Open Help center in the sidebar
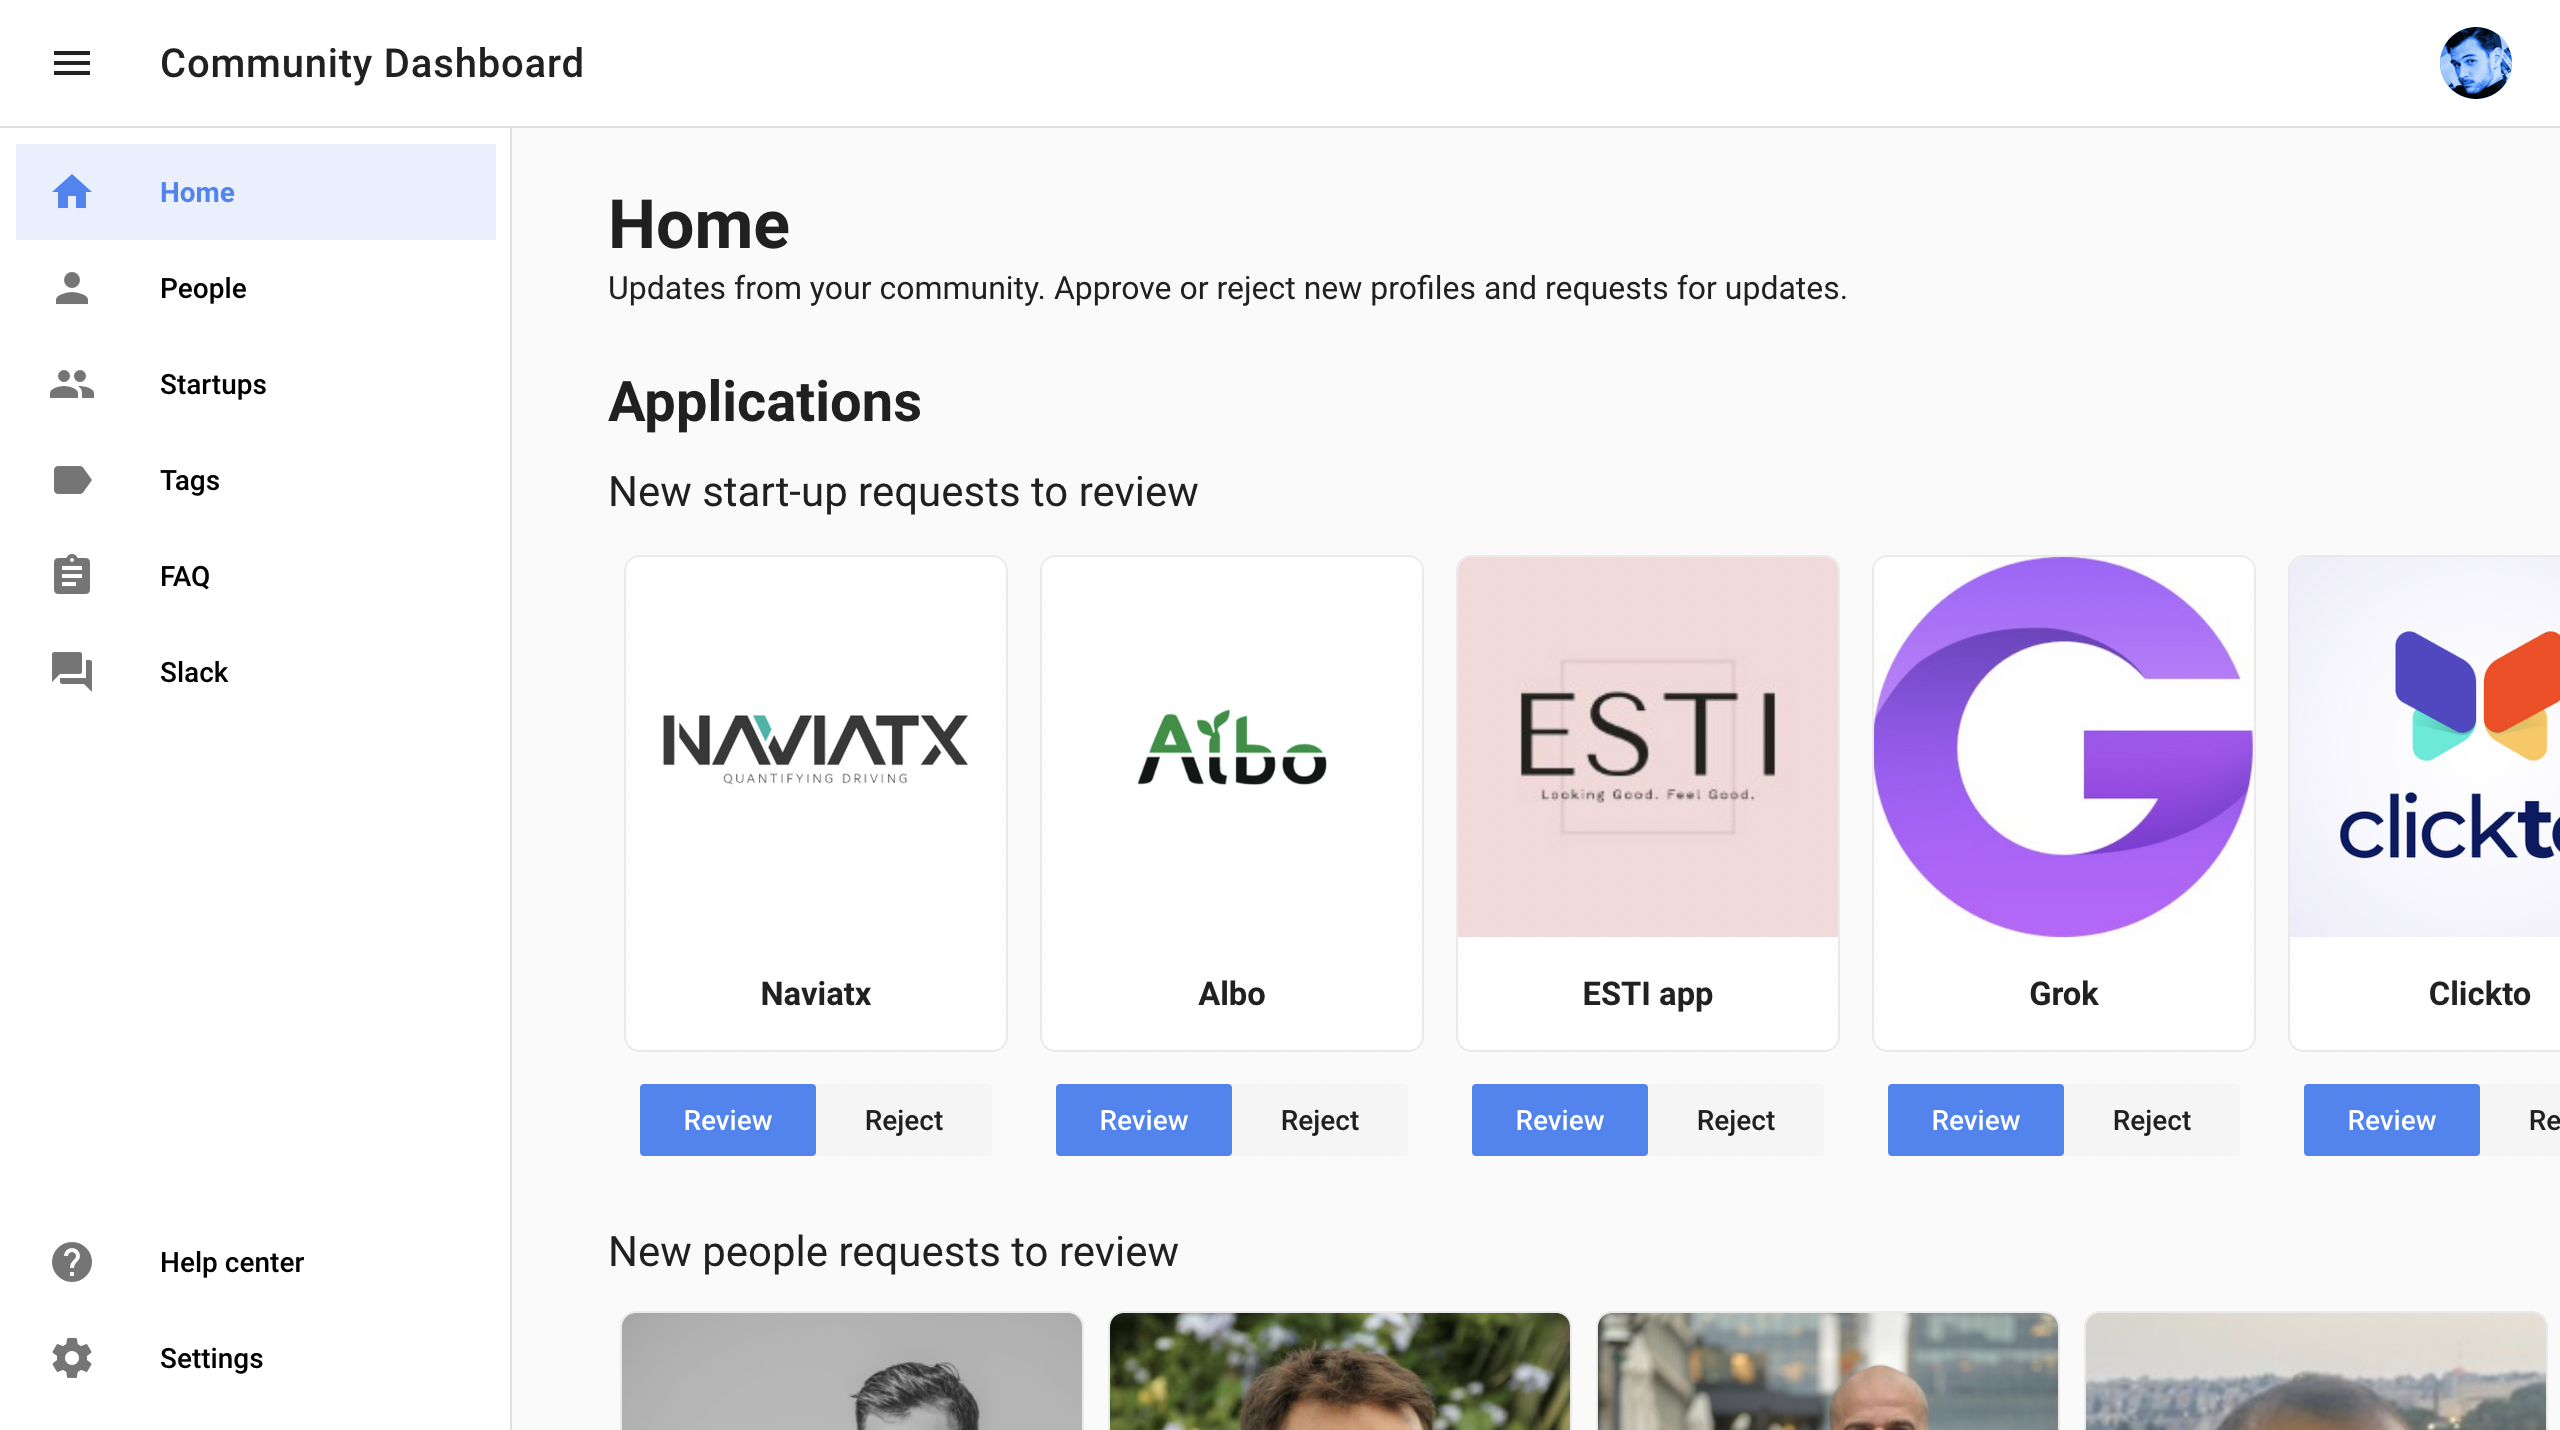Image resolution: width=2560 pixels, height=1430 pixels. 256,1262
